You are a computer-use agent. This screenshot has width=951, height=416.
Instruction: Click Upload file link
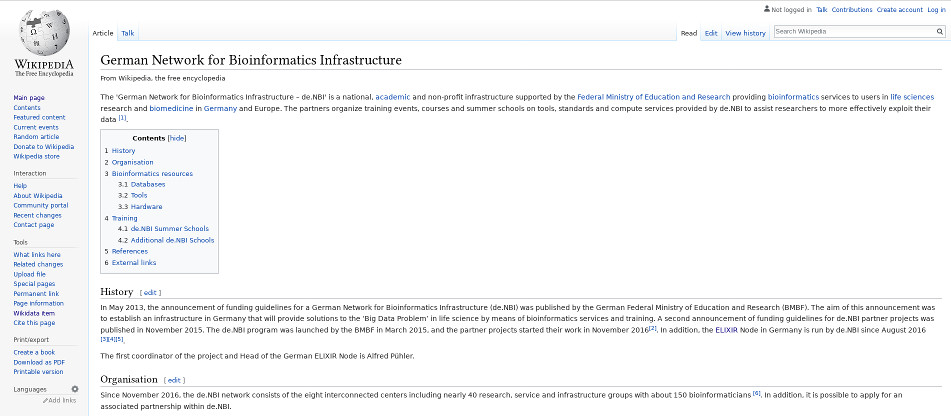(29, 274)
